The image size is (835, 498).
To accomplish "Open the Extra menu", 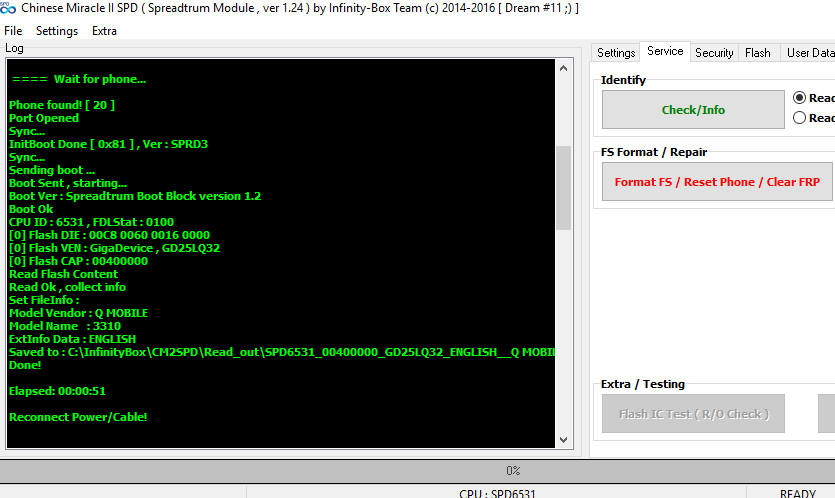I will coord(104,31).
